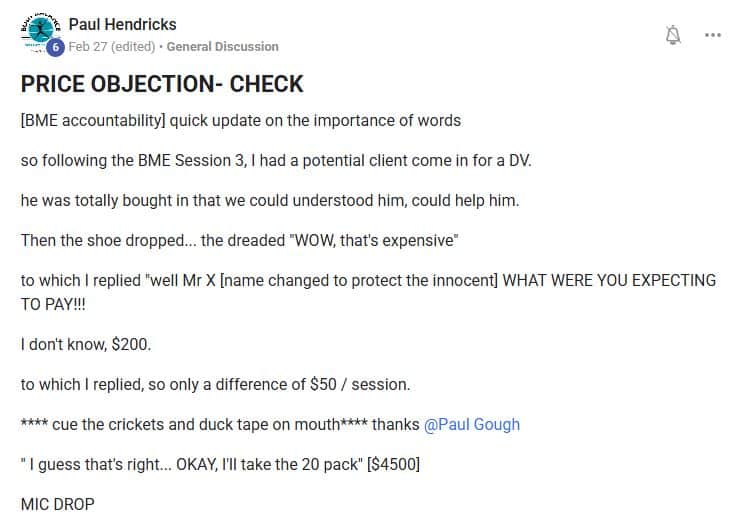This screenshot has width=746, height=530.
Task: Open the @Paul Gough mention link
Action: tap(471, 424)
